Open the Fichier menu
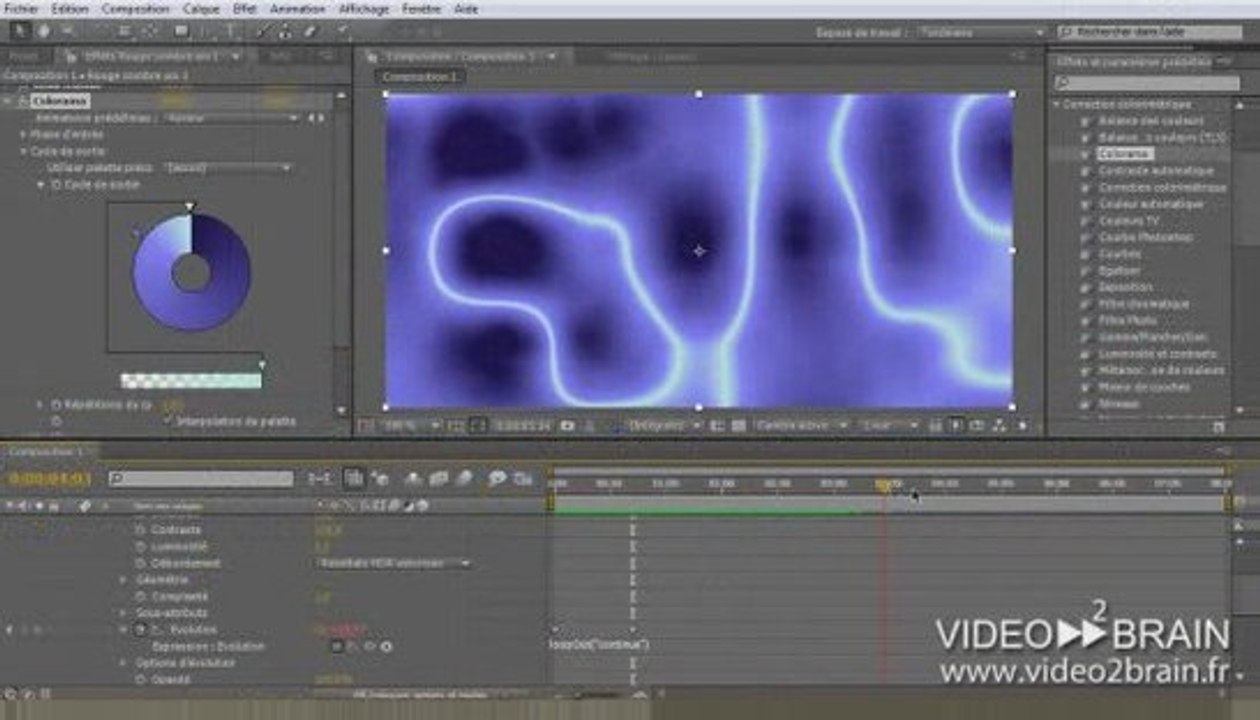Image resolution: width=1260 pixels, height=720 pixels. [x=20, y=8]
